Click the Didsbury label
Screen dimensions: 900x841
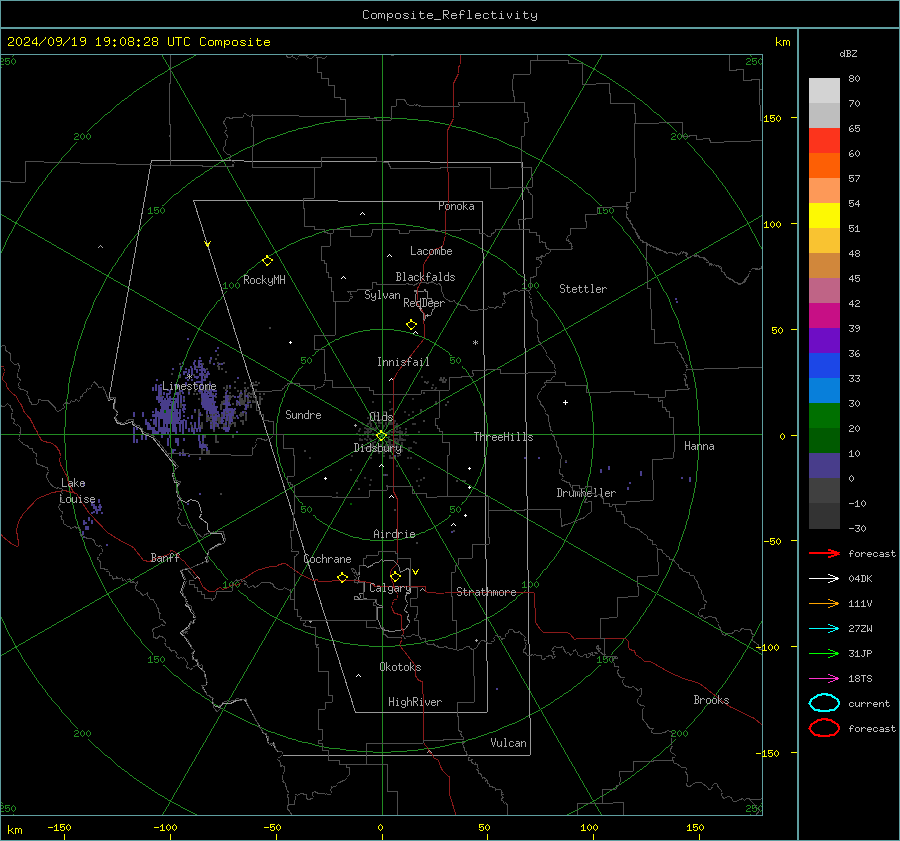pyautogui.click(x=378, y=448)
